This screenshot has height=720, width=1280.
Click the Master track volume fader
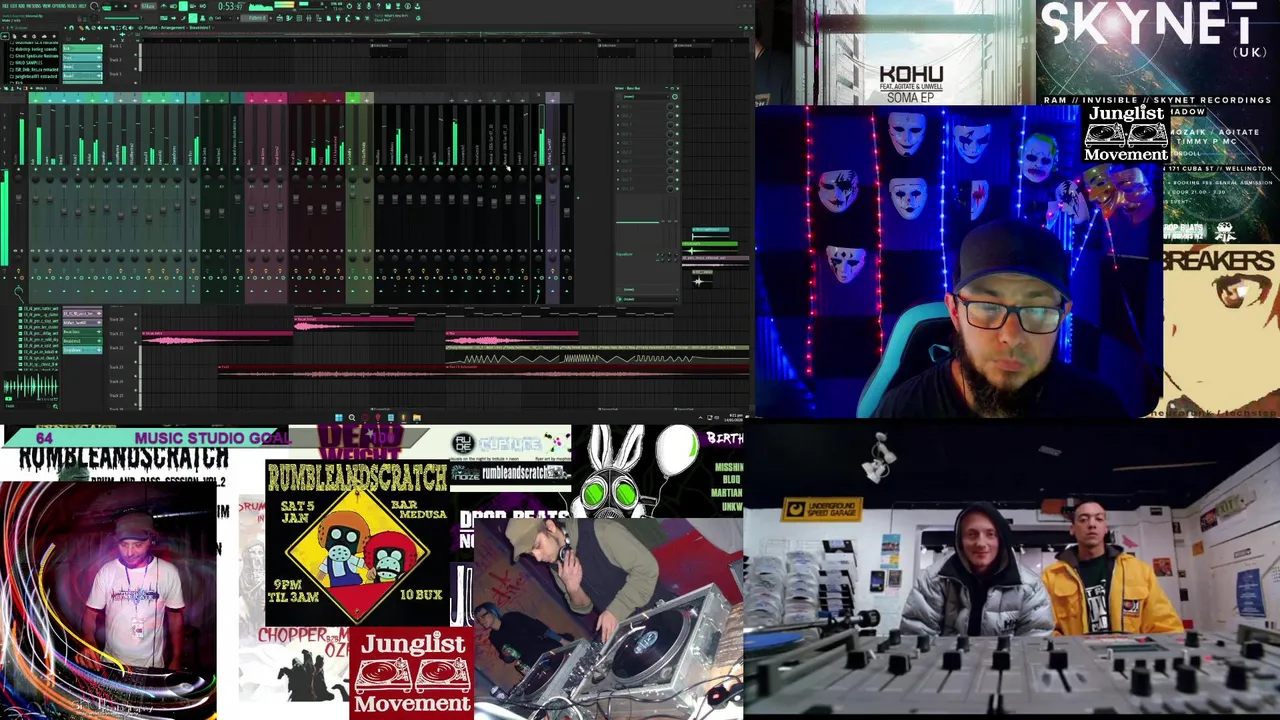tap(19, 198)
